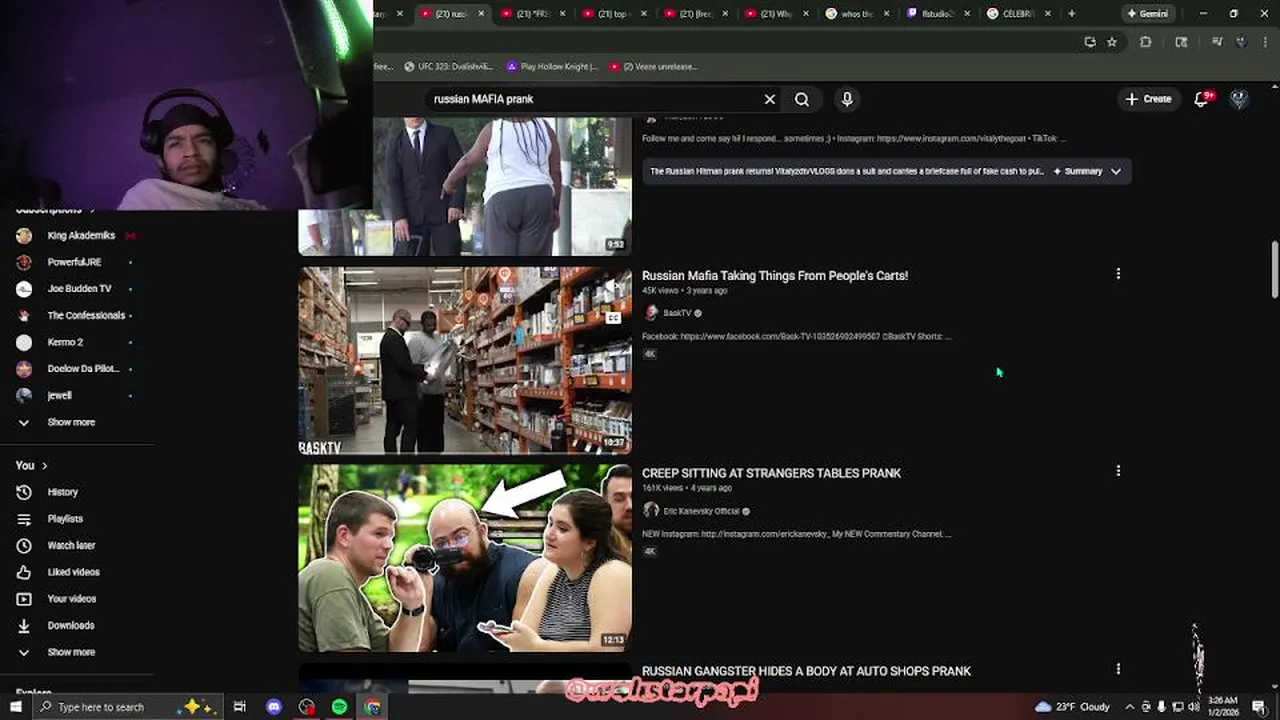Viewport: 1280px width, 720px height.
Task: Open Spotify from the taskbar
Action: (340, 707)
